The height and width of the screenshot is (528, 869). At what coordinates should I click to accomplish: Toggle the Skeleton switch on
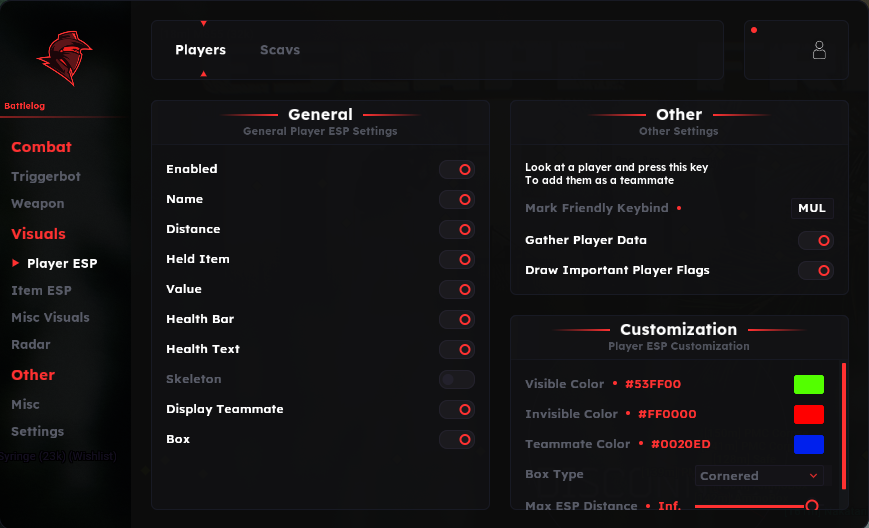click(x=457, y=380)
